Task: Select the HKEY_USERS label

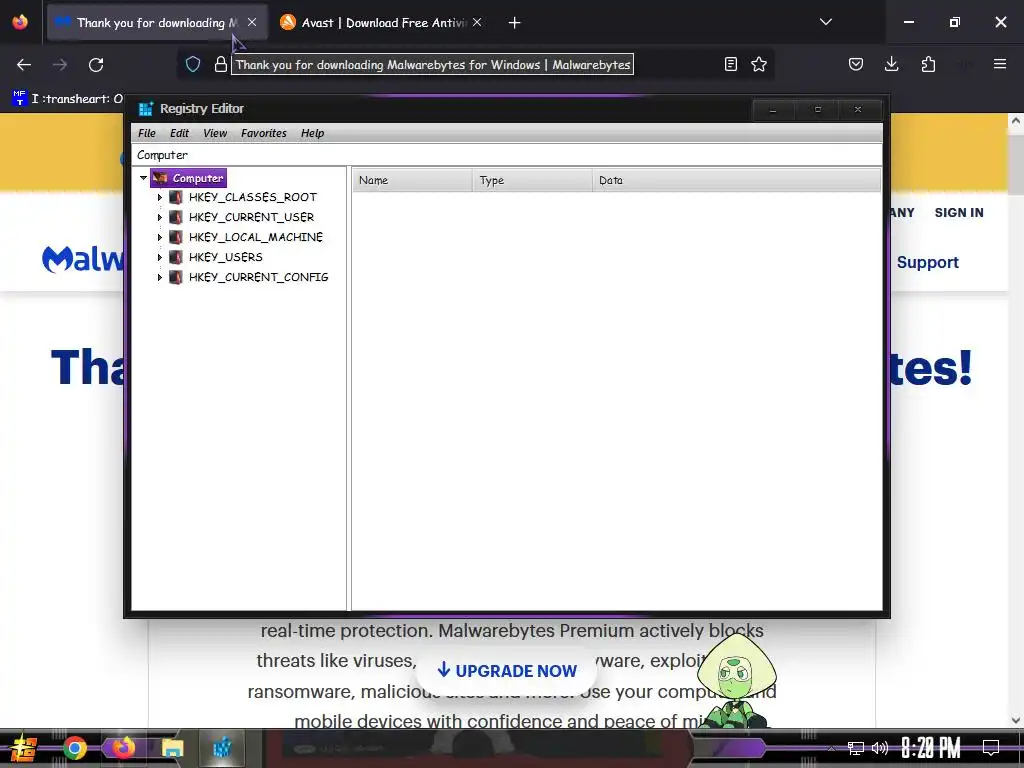Action: click(x=226, y=257)
